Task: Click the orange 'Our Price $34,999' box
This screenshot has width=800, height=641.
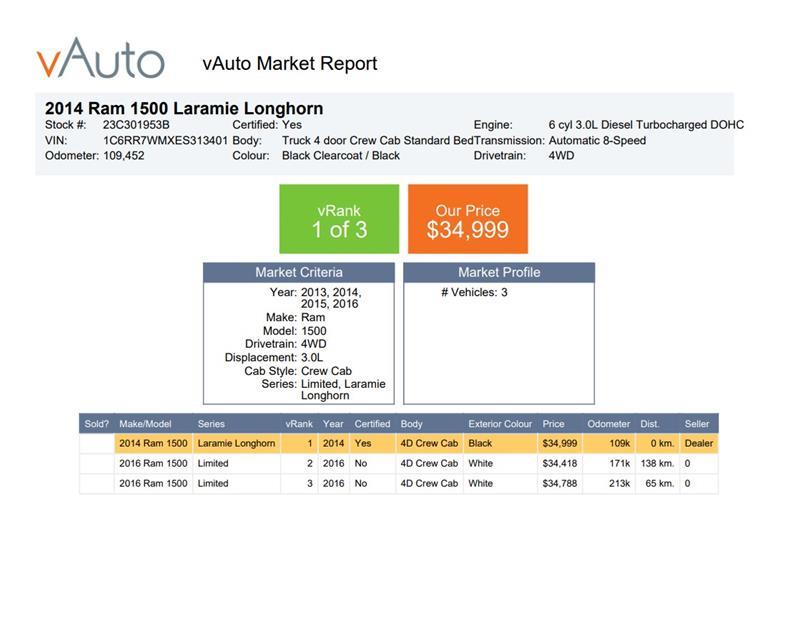Action: tap(468, 219)
